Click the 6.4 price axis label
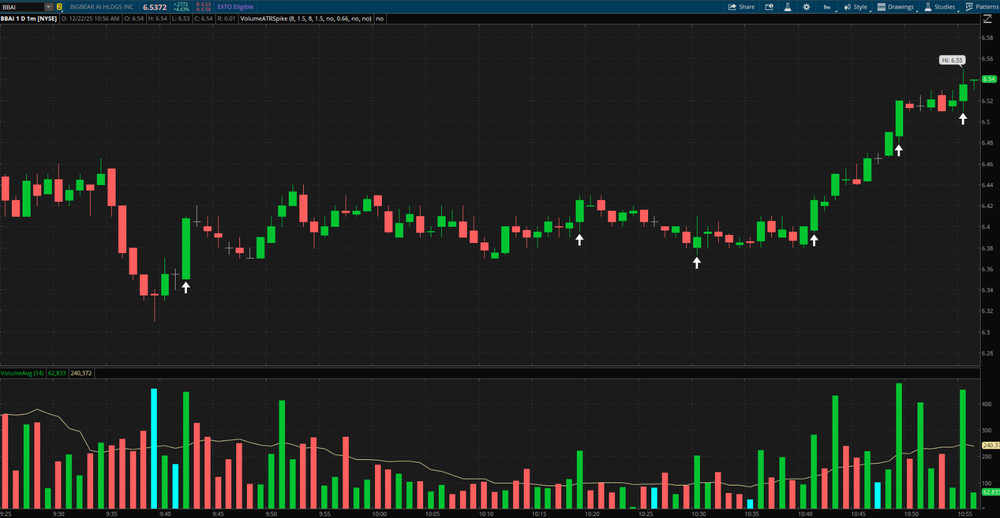This screenshot has height=518, width=1000. point(987,227)
